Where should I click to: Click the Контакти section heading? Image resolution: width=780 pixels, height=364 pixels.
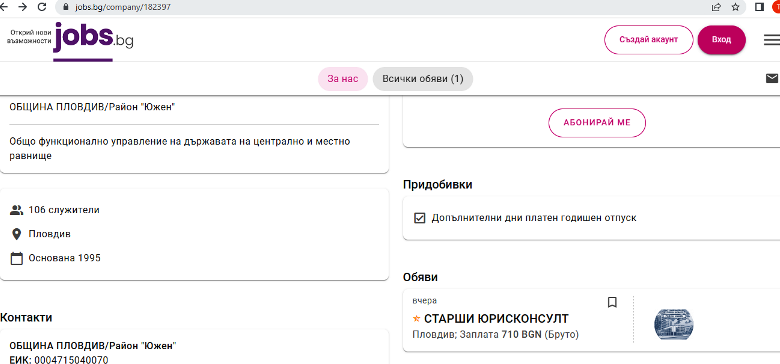[x=26, y=317]
